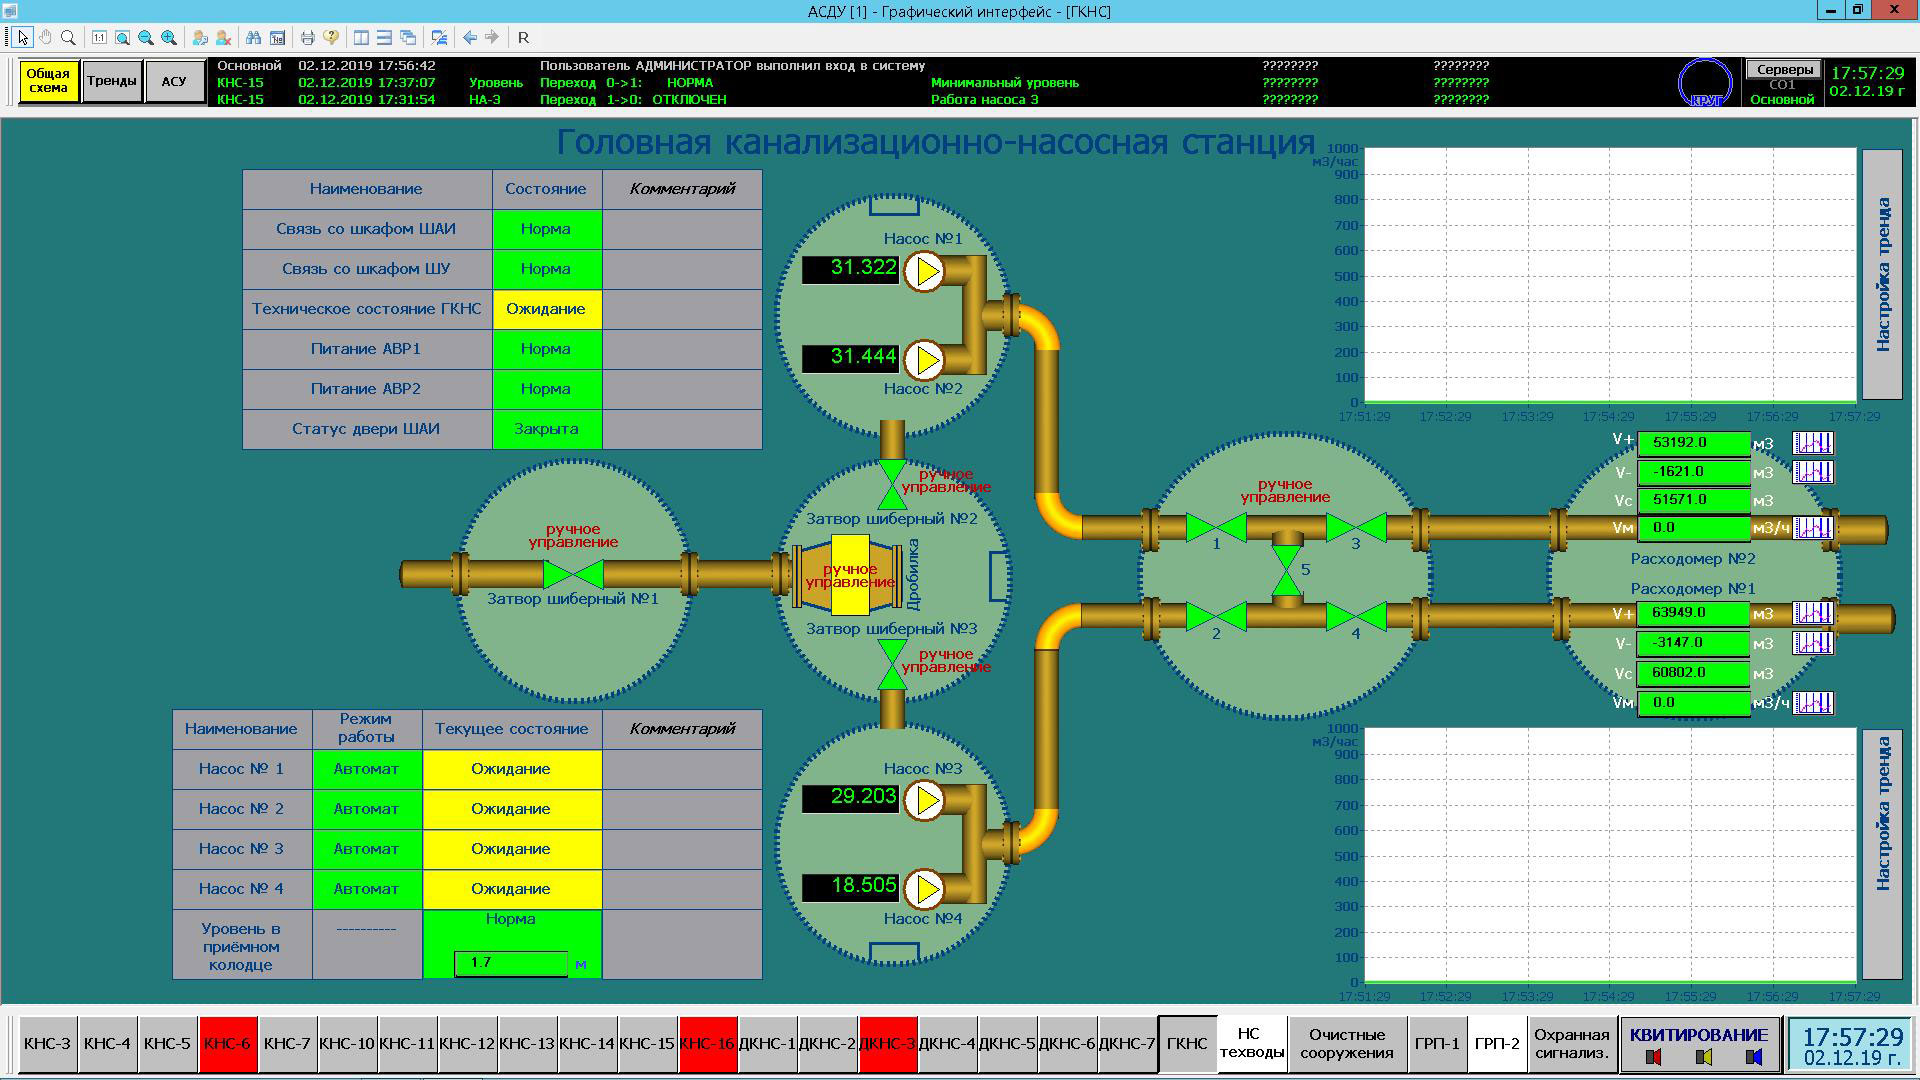Open Очистные сооружения tab
This screenshot has width=1920, height=1080.
coord(1347,1044)
